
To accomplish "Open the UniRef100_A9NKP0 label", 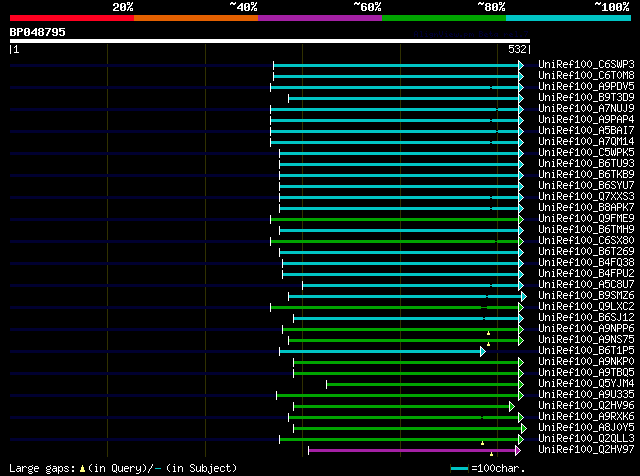I will tap(586, 362).
